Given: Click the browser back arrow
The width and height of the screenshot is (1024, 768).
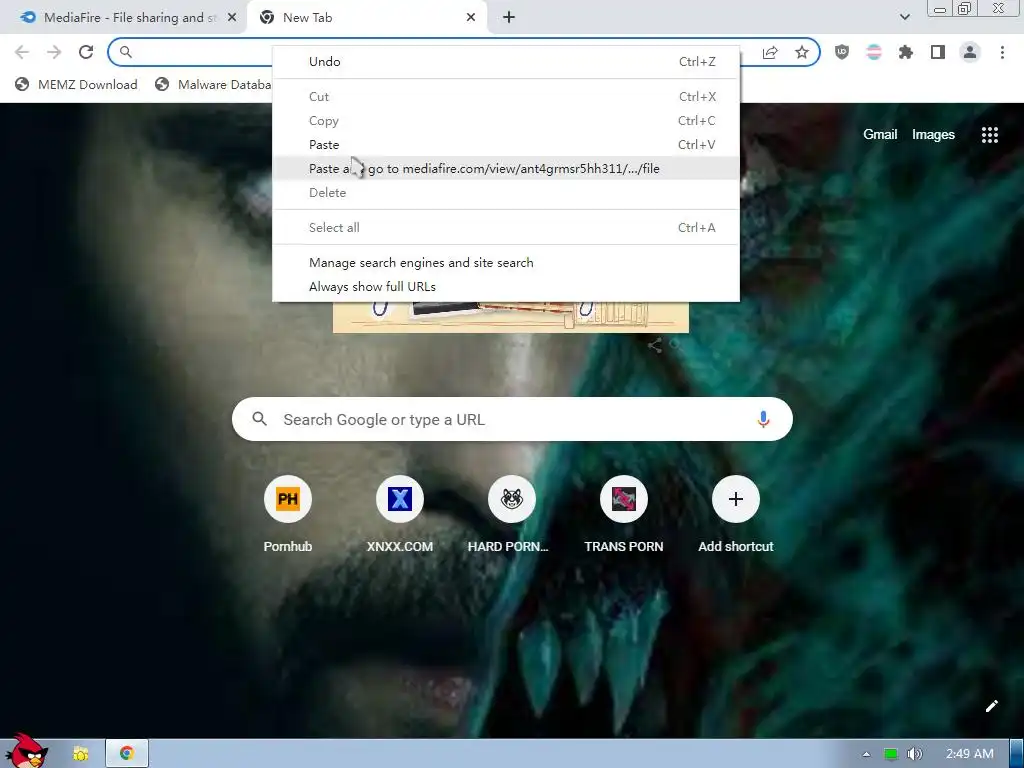Looking at the screenshot, I should [x=22, y=52].
